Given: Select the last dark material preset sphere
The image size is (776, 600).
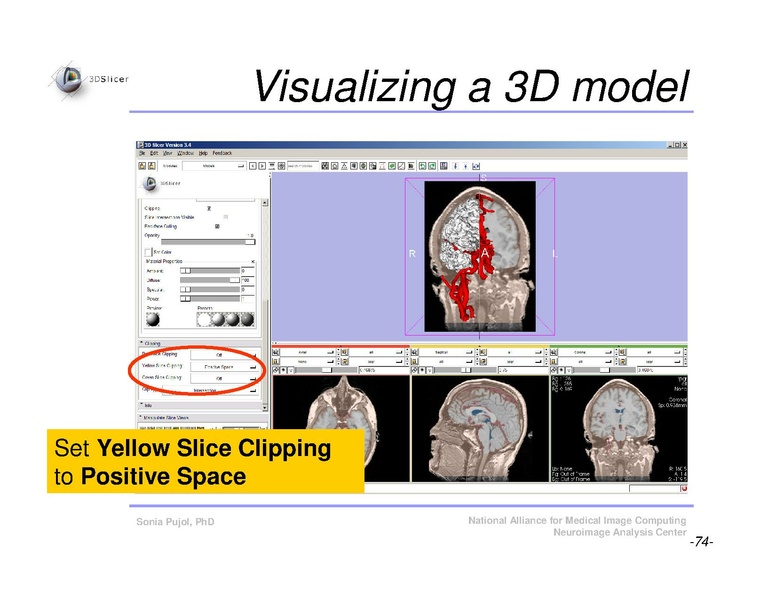Looking at the screenshot, I should (x=247, y=319).
